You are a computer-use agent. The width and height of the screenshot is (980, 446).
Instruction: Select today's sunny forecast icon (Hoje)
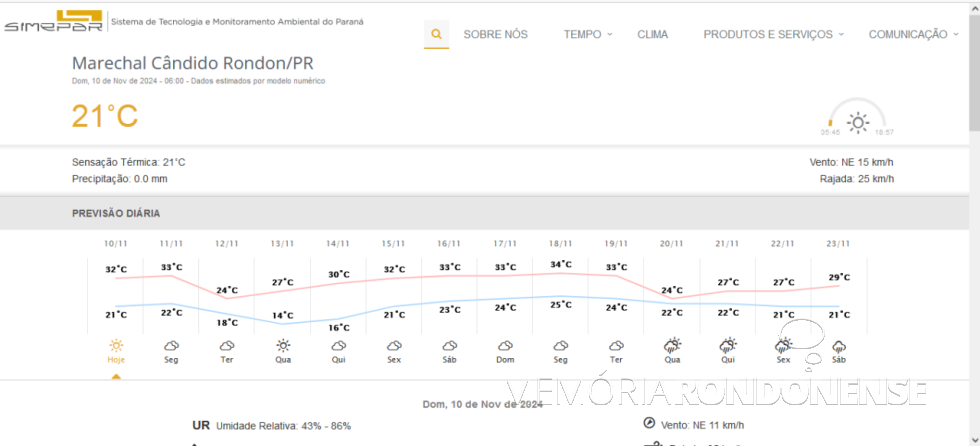click(116, 345)
